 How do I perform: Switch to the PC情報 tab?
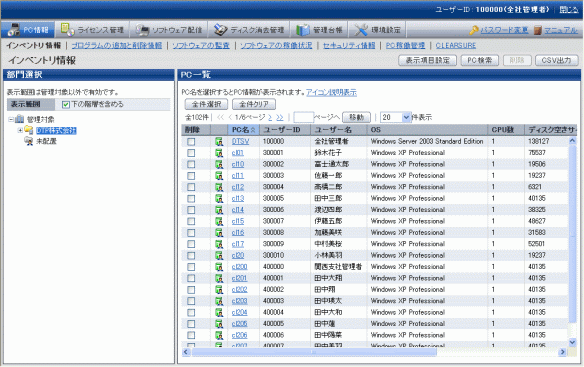(28, 30)
